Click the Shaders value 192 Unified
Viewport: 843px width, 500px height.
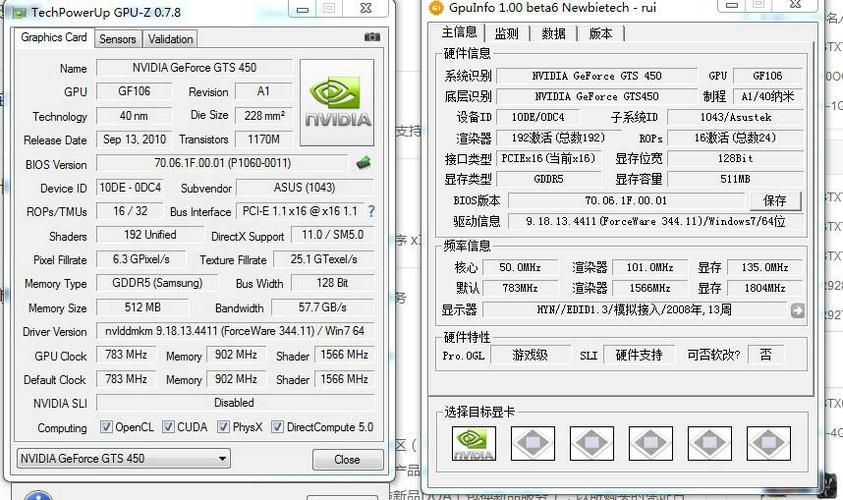[x=150, y=235]
